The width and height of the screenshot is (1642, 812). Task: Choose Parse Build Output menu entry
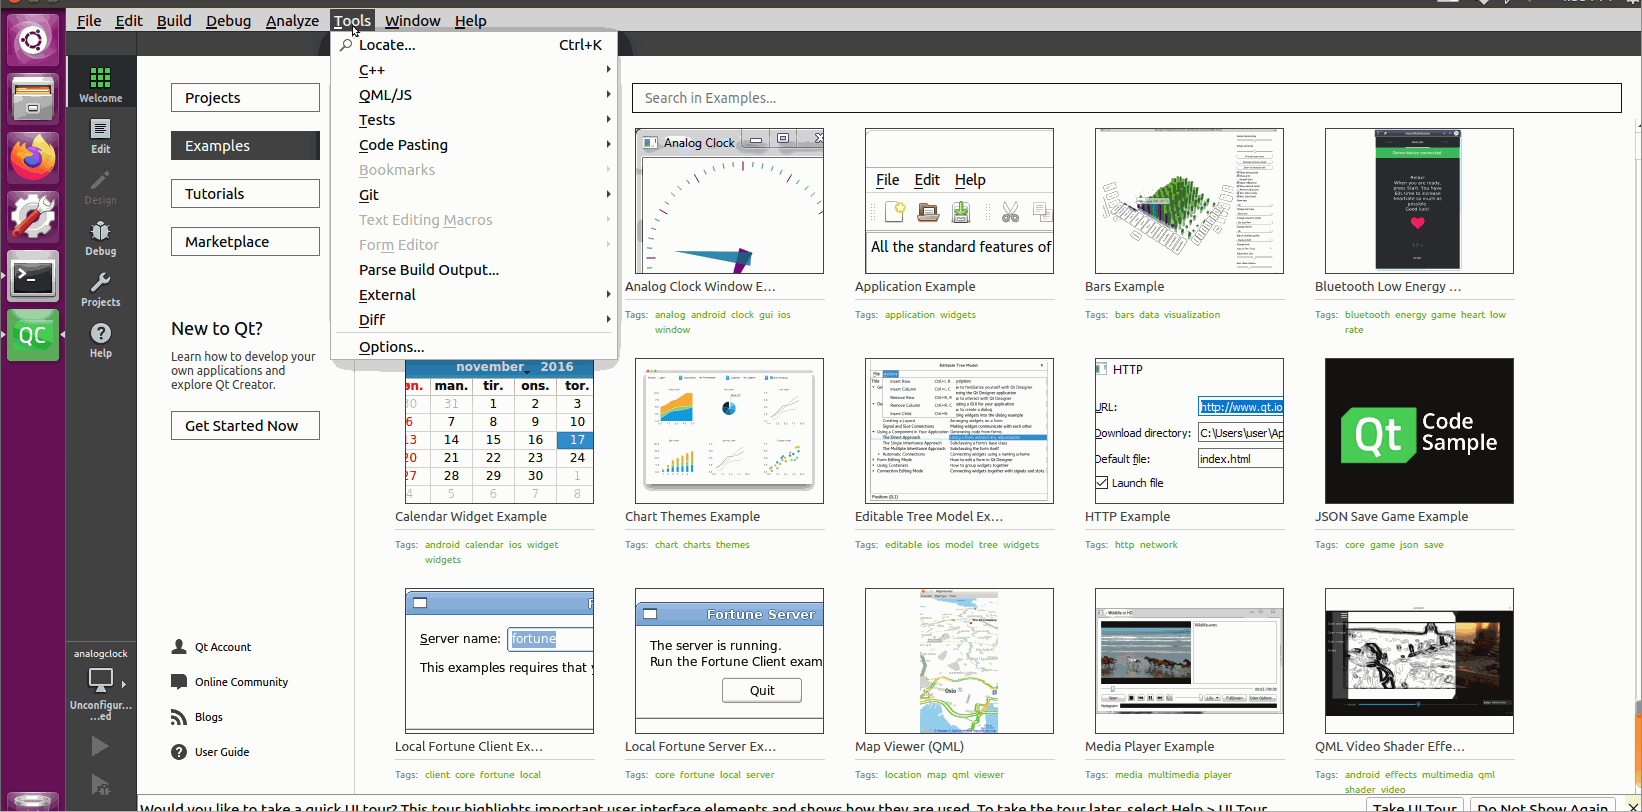point(474,270)
